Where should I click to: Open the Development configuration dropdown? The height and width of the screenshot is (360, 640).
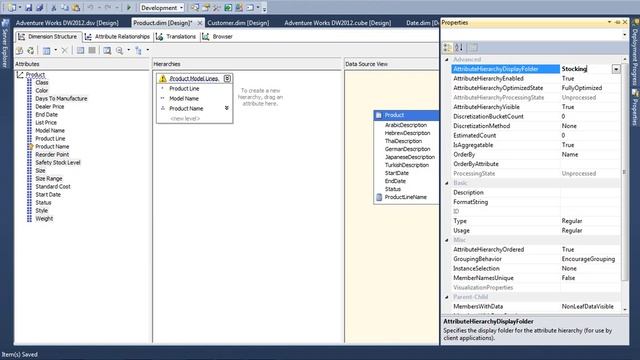[162, 7]
